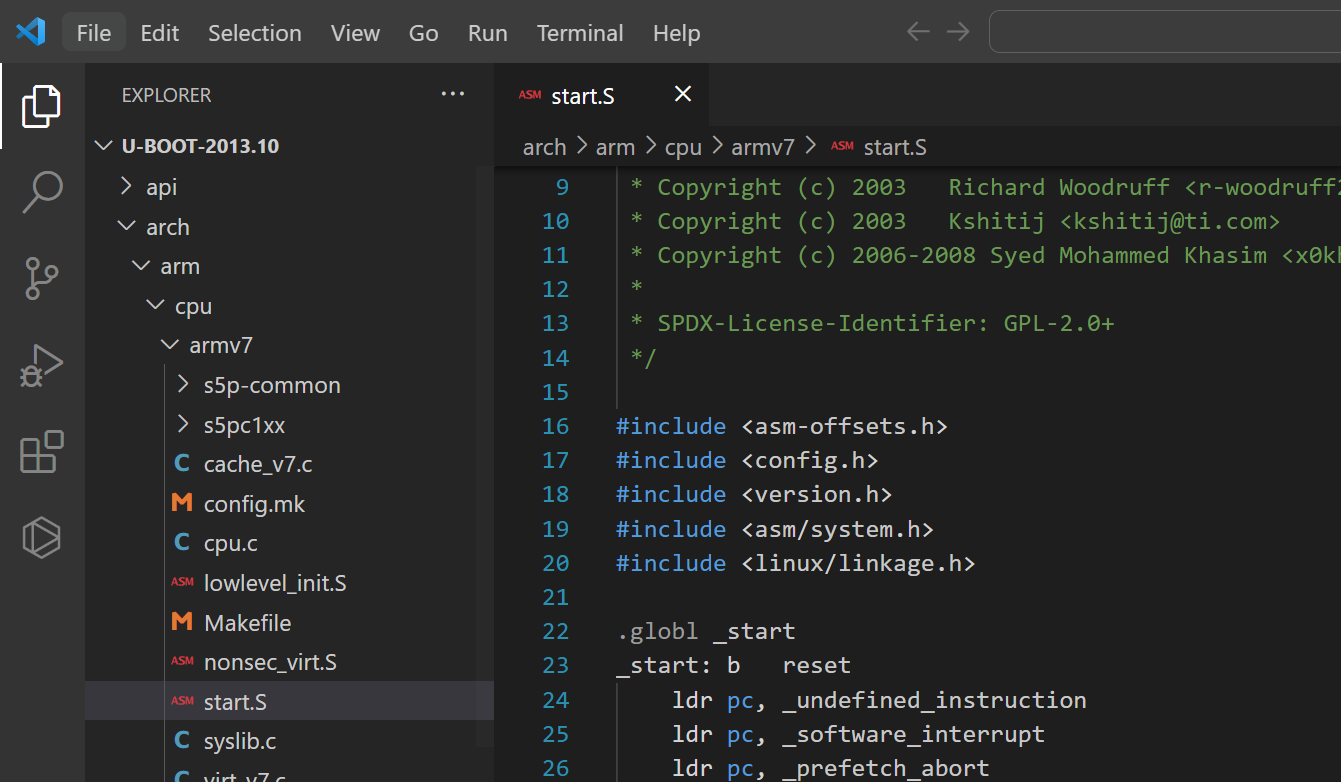Open the File menu
Image resolution: width=1341 pixels, height=782 pixels.
pos(94,32)
